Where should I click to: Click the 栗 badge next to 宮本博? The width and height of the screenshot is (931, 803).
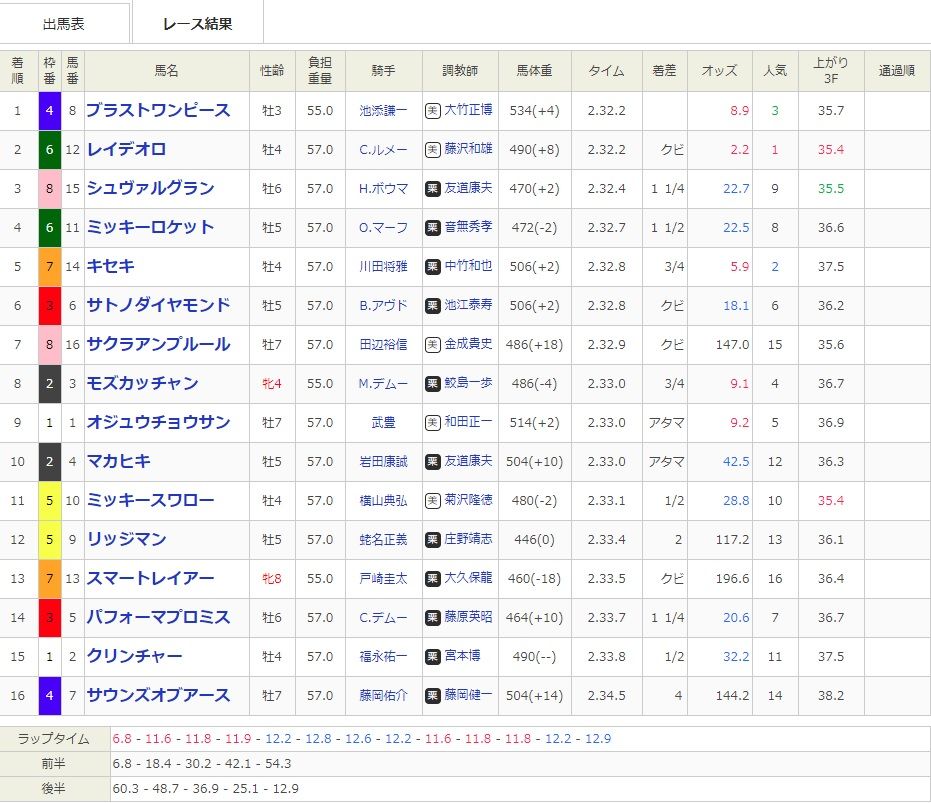pos(432,657)
